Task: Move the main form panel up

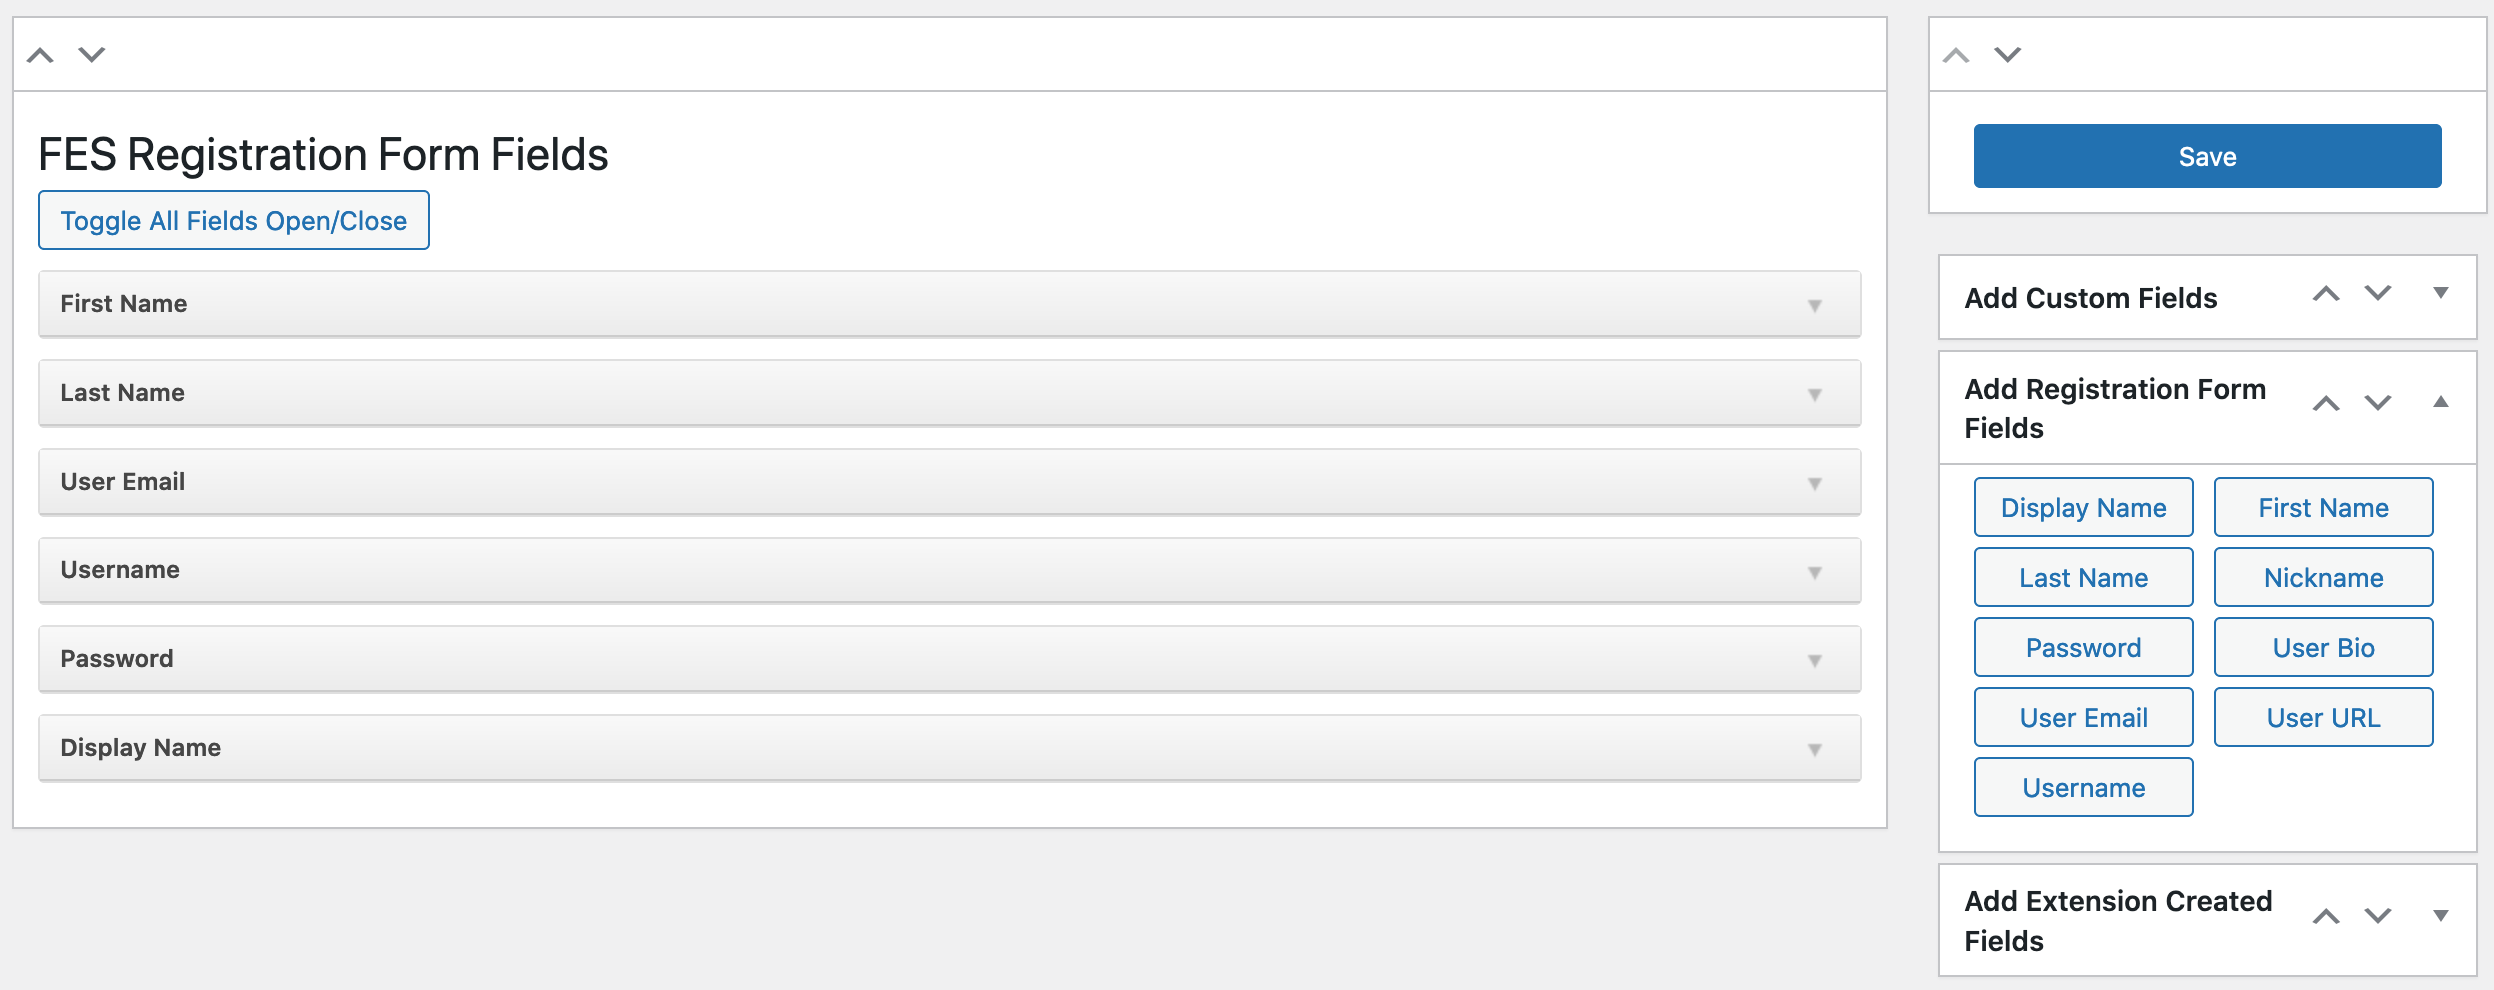Action: [x=40, y=55]
